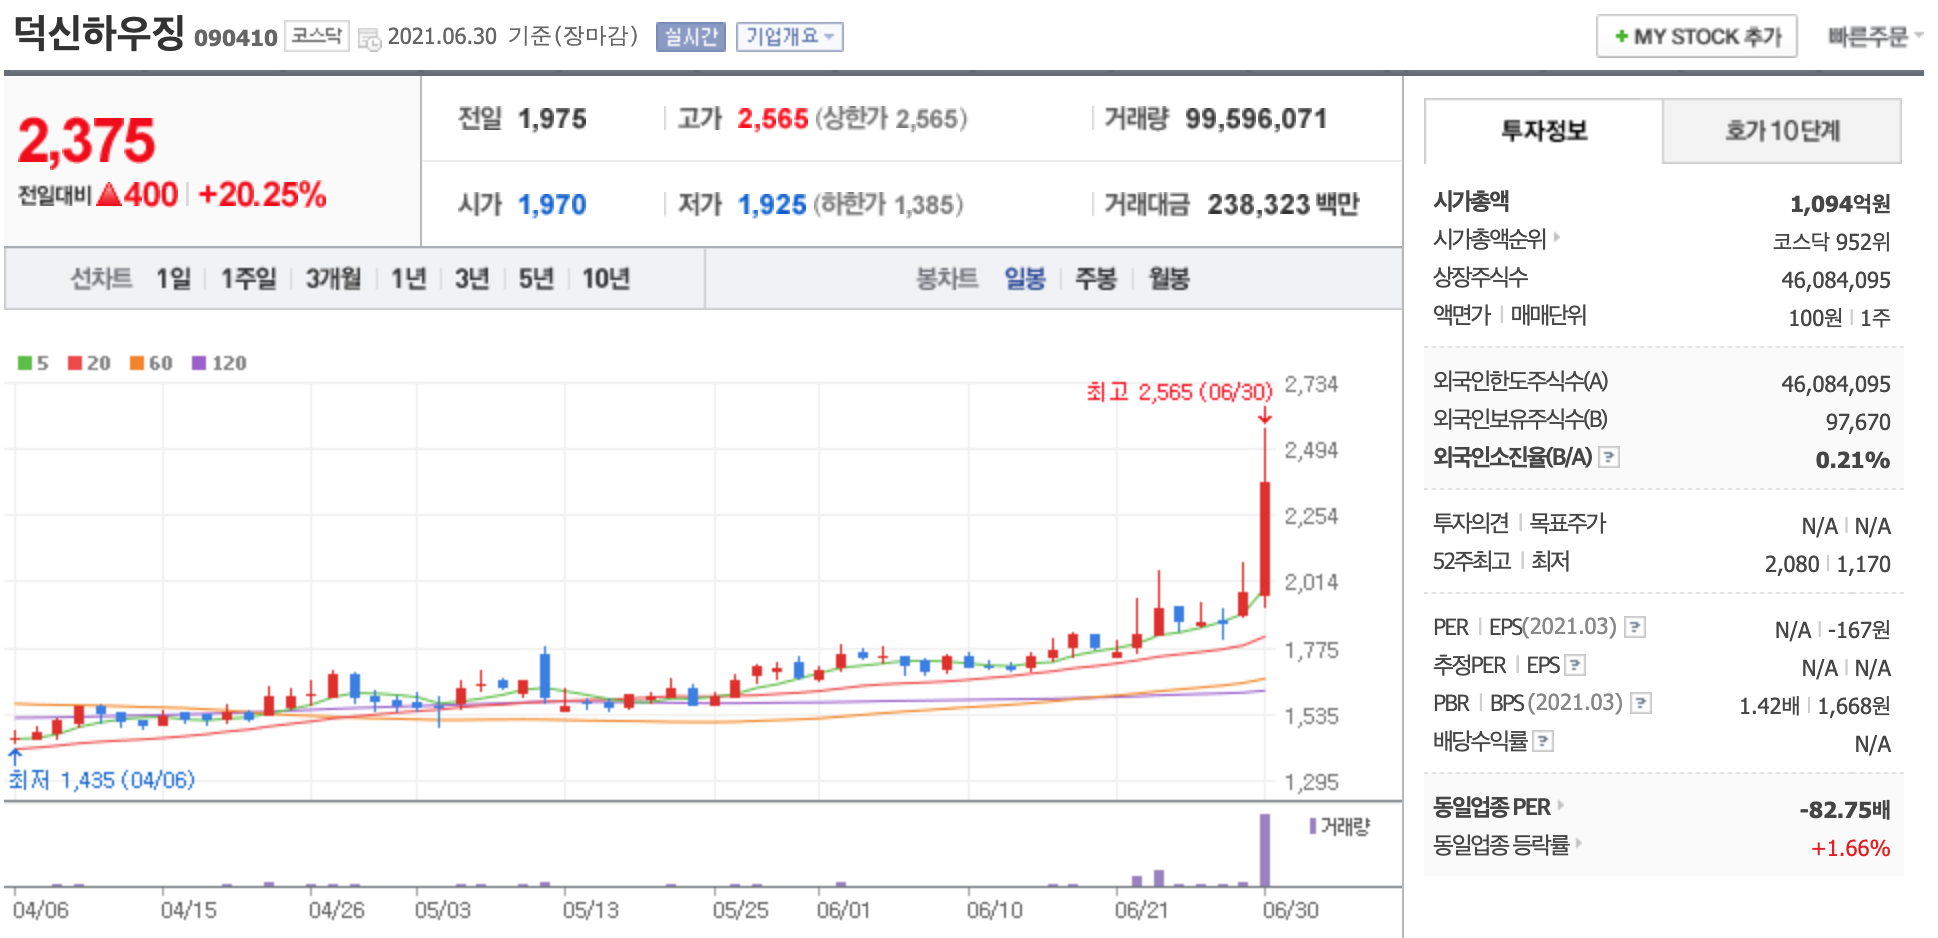1938x938 pixels.
Task: Click the current price 2,375
Action: (87, 141)
